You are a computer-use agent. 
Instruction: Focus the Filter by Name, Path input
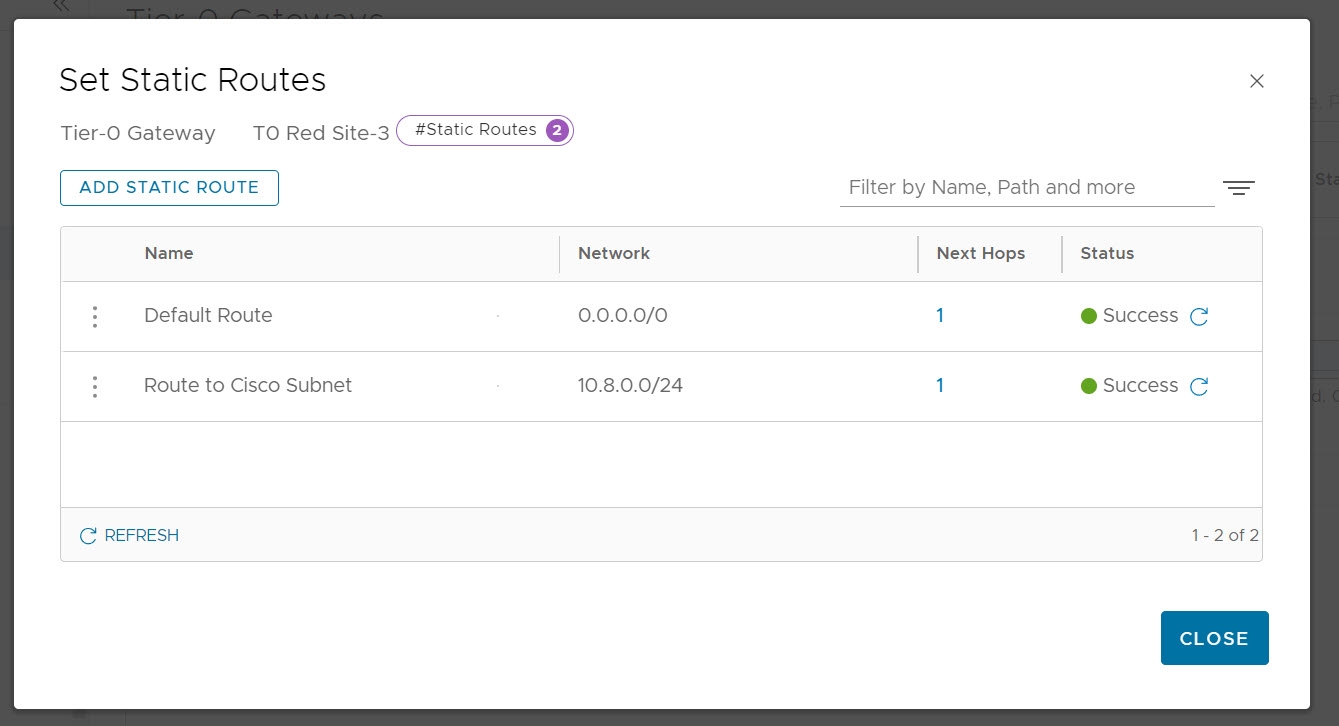click(x=1026, y=188)
